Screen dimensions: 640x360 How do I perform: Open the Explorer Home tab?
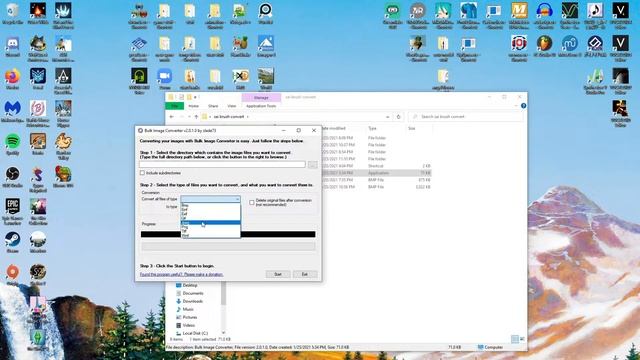pos(193,106)
